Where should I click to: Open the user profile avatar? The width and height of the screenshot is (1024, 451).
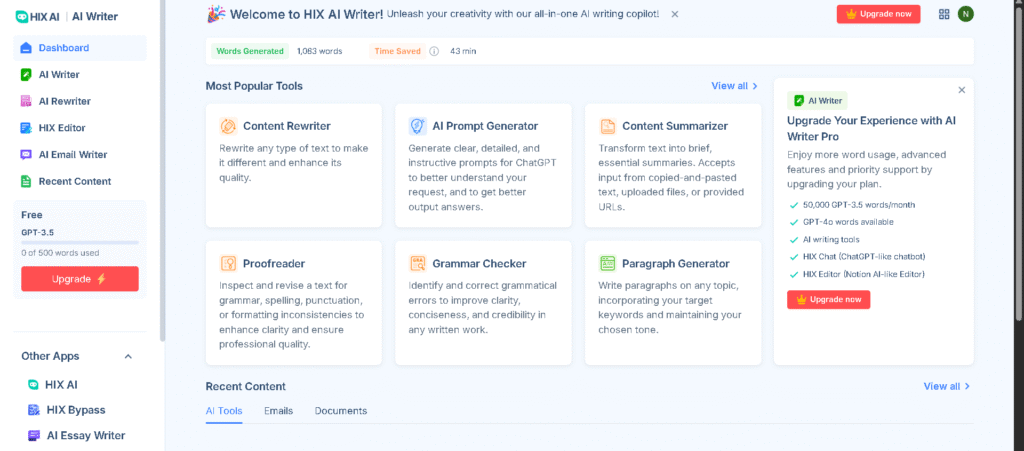coord(965,14)
